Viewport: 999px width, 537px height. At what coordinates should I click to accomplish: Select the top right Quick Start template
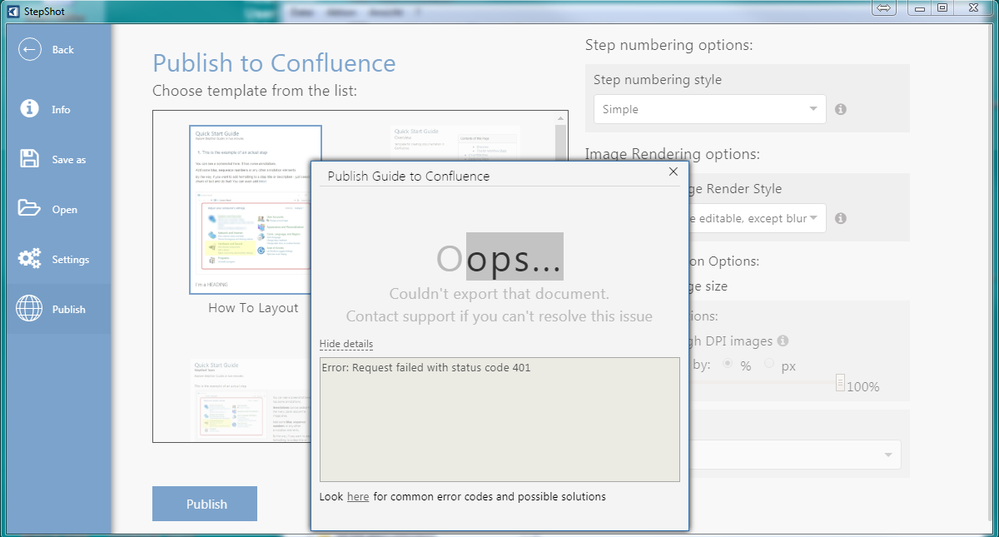(455, 143)
